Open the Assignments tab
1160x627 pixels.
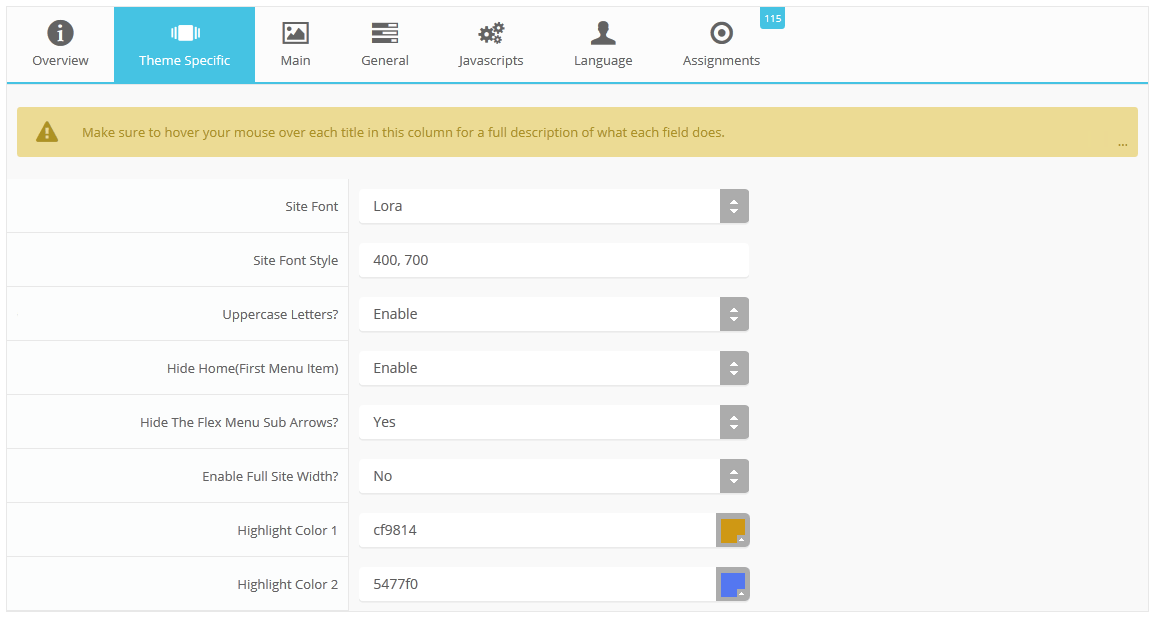(721, 45)
